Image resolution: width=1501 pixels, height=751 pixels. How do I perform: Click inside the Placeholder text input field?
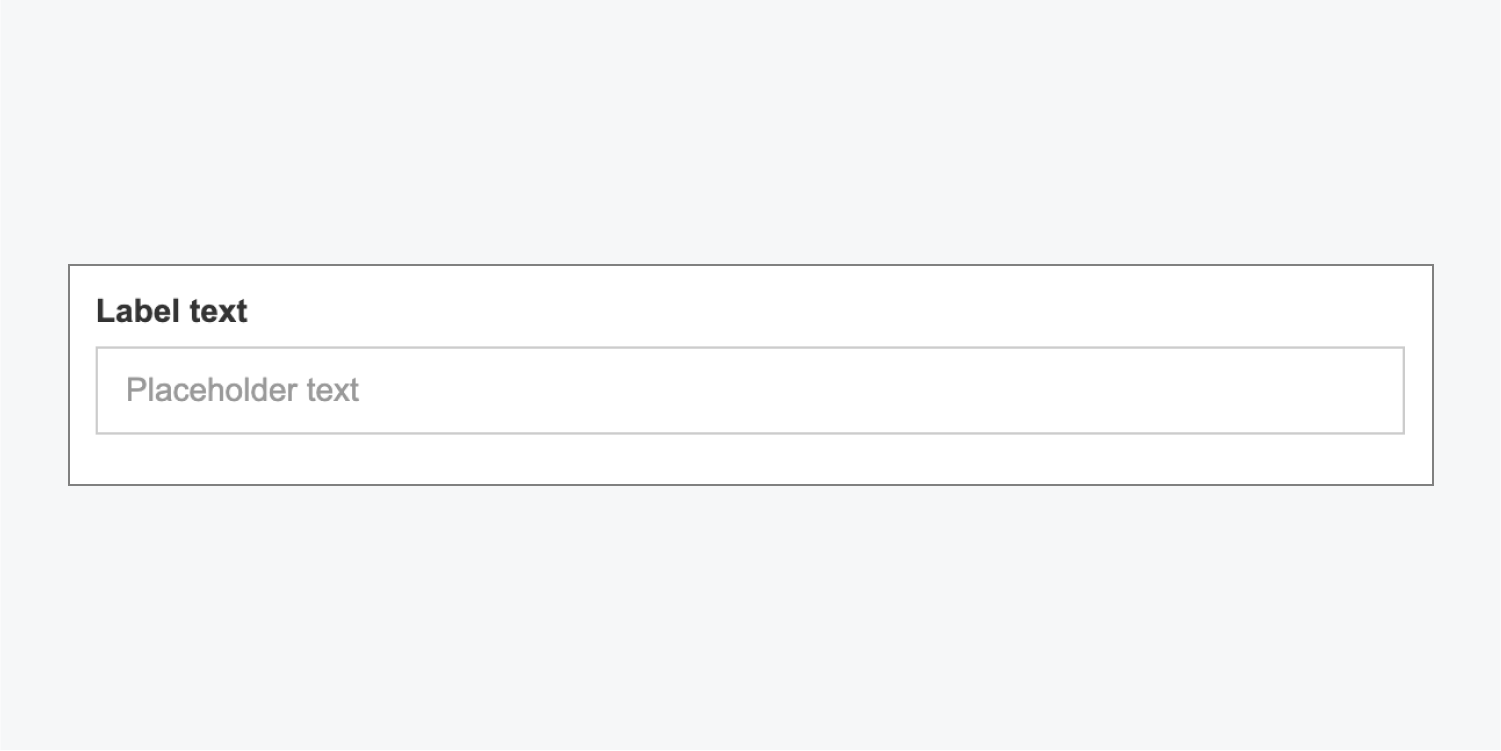(x=750, y=390)
